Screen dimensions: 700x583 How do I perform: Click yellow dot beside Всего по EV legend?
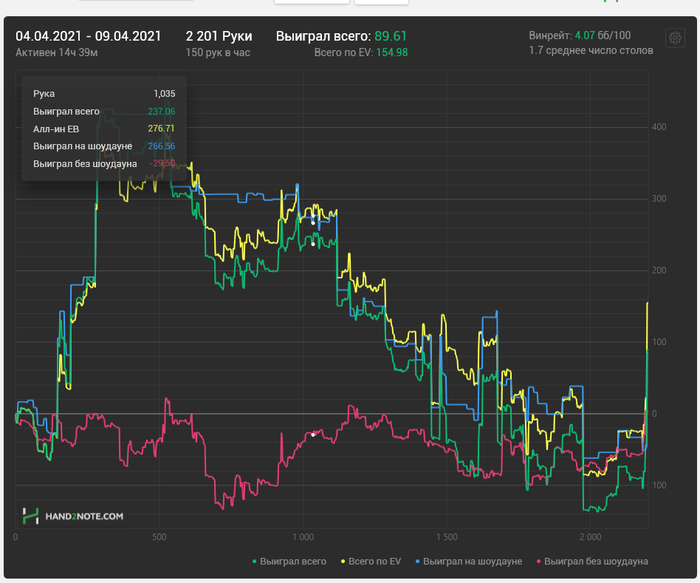pos(345,562)
